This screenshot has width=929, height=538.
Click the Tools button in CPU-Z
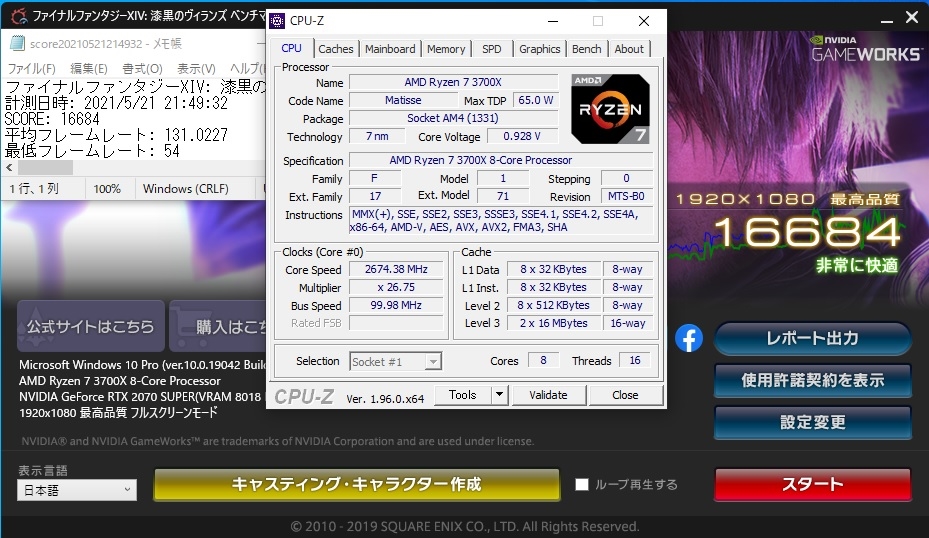coord(463,395)
